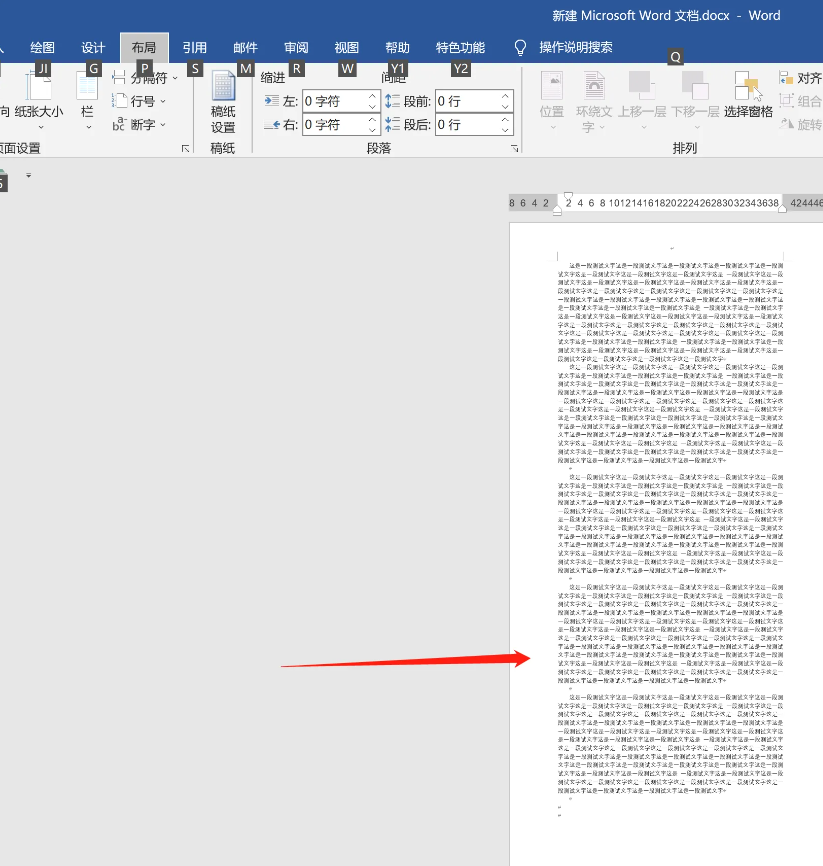Increase the left indent value

(372, 96)
